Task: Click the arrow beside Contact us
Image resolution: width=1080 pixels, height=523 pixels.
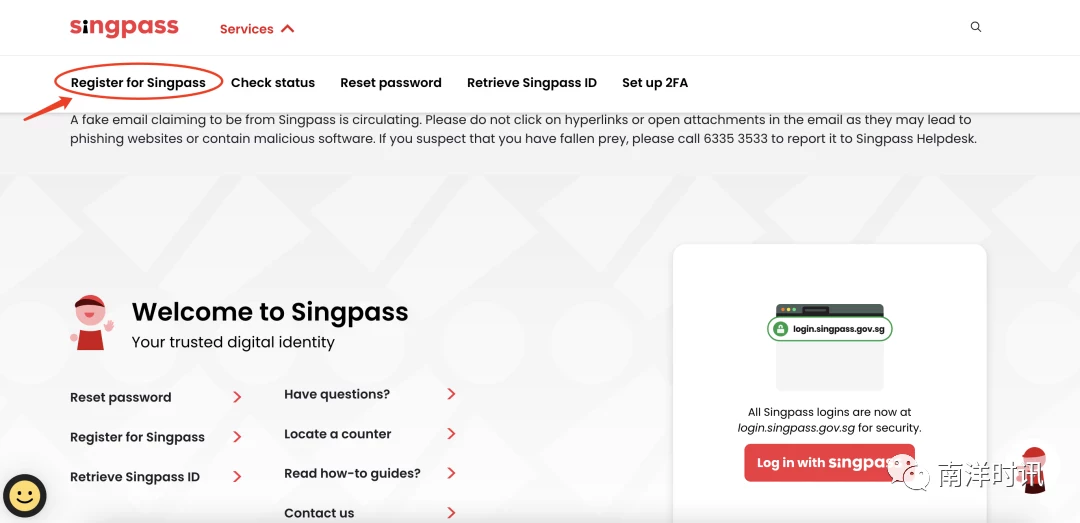Action: 451,513
